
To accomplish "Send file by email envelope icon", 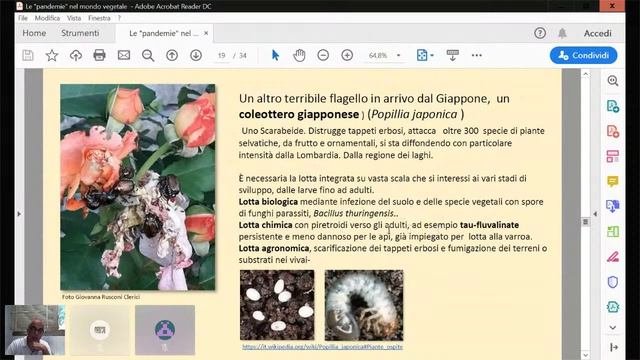I will 124,55.
